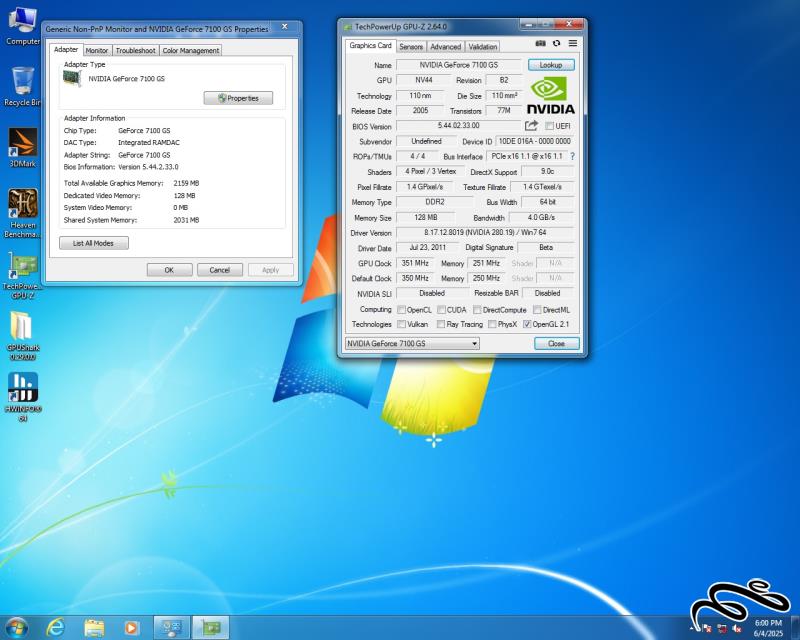Viewport: 800px width, 640px height.
Task: Open the GPU-Z hamburger menu icon
Action: (573, 43)
